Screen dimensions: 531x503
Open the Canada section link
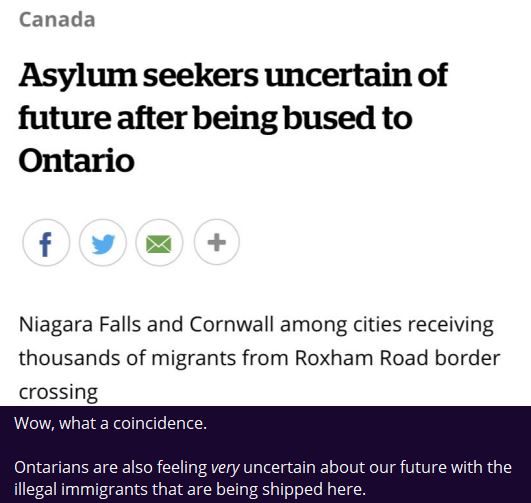click(57, 20)
